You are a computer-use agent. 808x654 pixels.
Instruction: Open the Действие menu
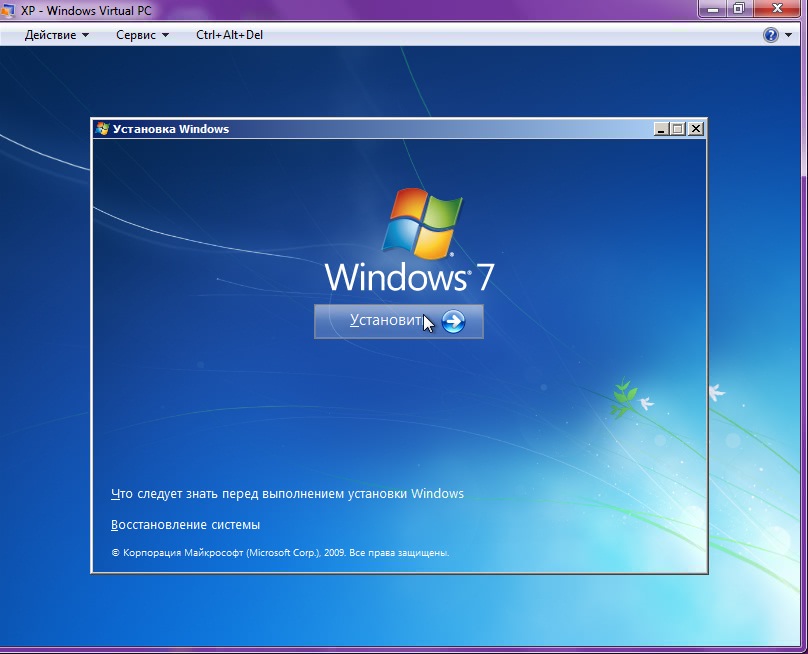point(57,35)
